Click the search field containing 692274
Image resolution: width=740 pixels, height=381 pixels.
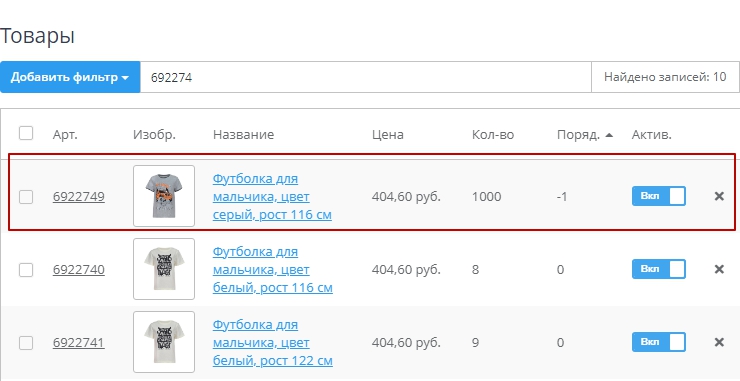(366, 77)
